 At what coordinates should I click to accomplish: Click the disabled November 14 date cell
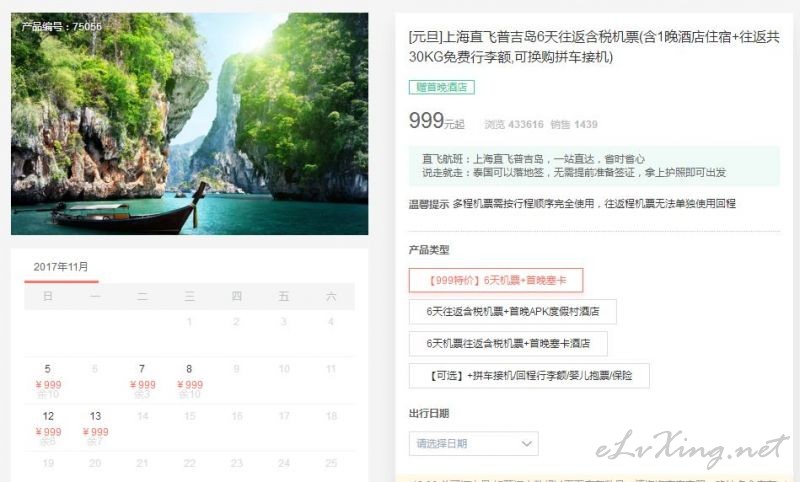click(x=142, y=428)
